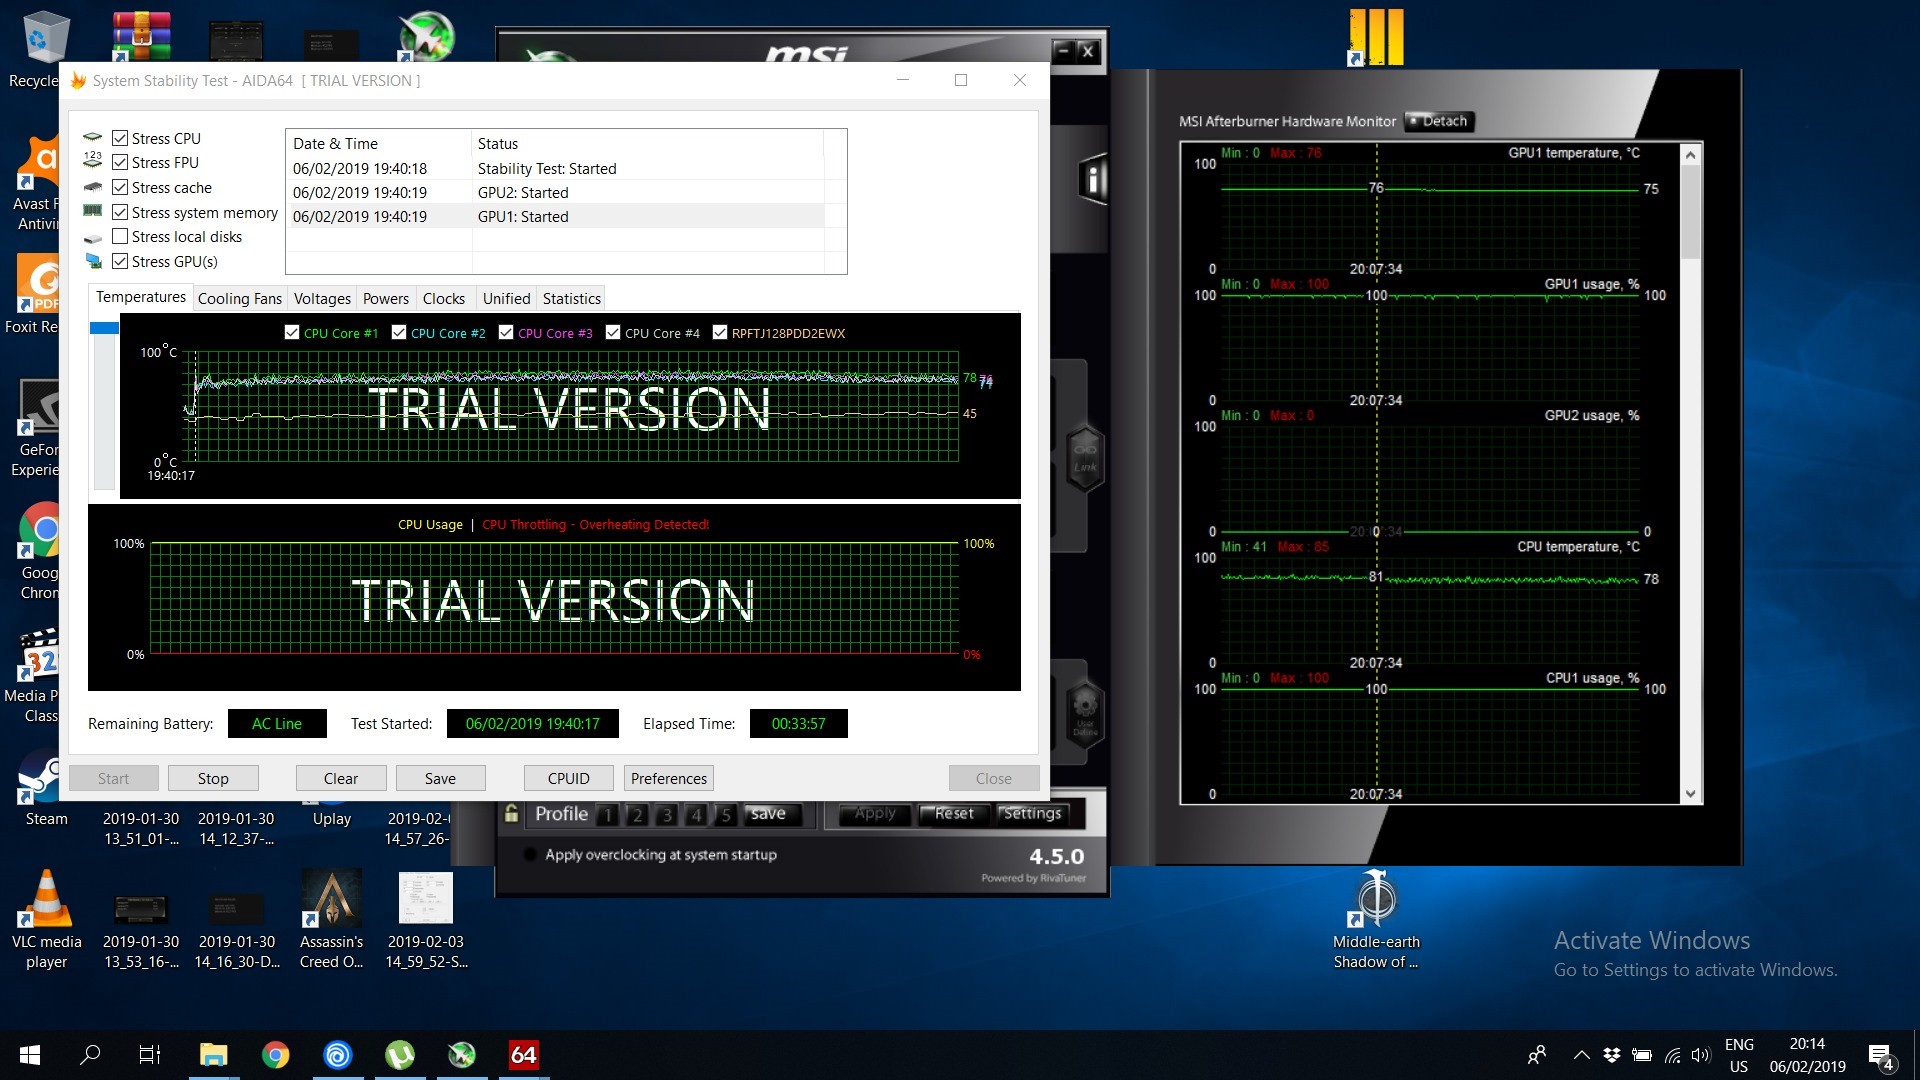Click the Afterburner profile lock icon

point(511,814)
